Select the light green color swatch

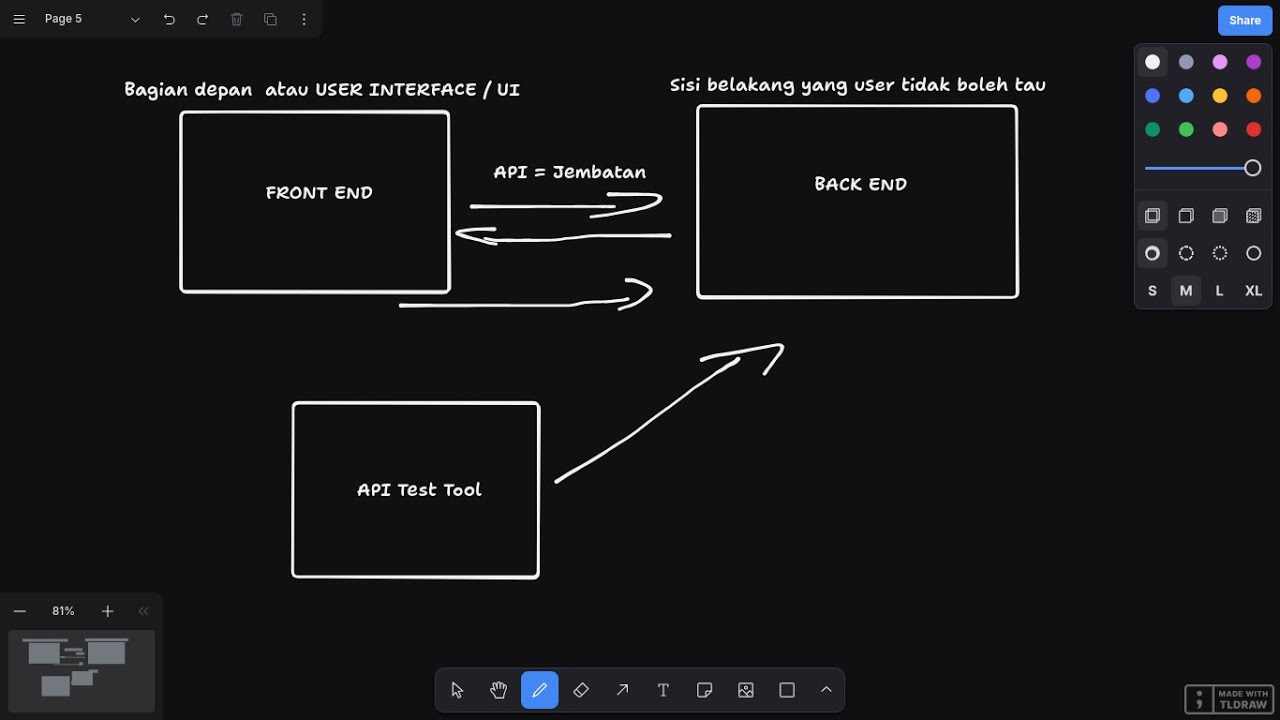click(x=1186, y=130)
